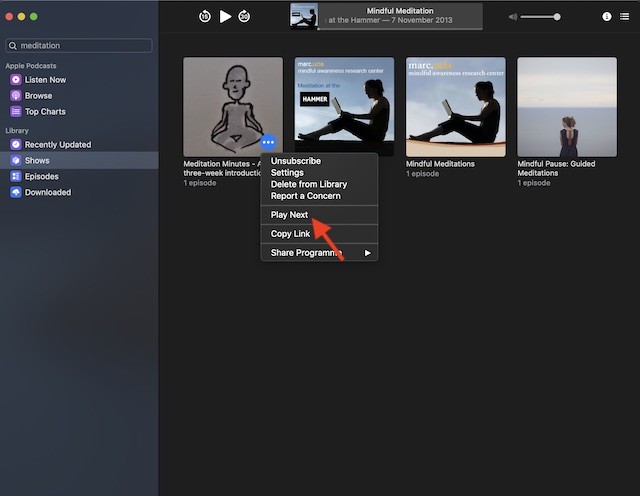Open Top Charts in sidebar
The width and height of the screenshot is (640, 496).
[x=79, y=111]
